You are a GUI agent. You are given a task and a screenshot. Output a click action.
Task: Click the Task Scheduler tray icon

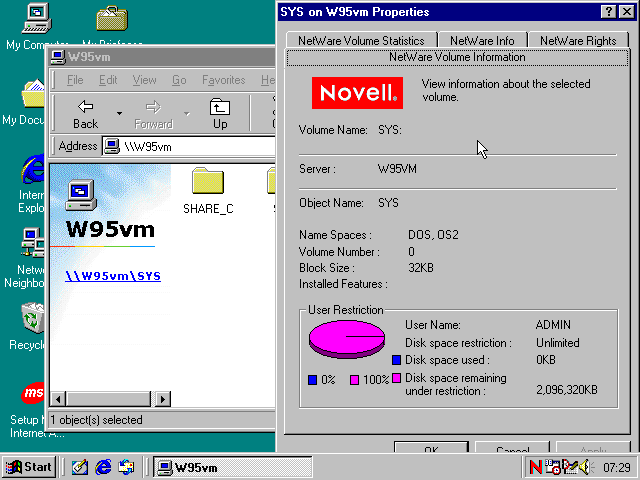tap(553, 467)
